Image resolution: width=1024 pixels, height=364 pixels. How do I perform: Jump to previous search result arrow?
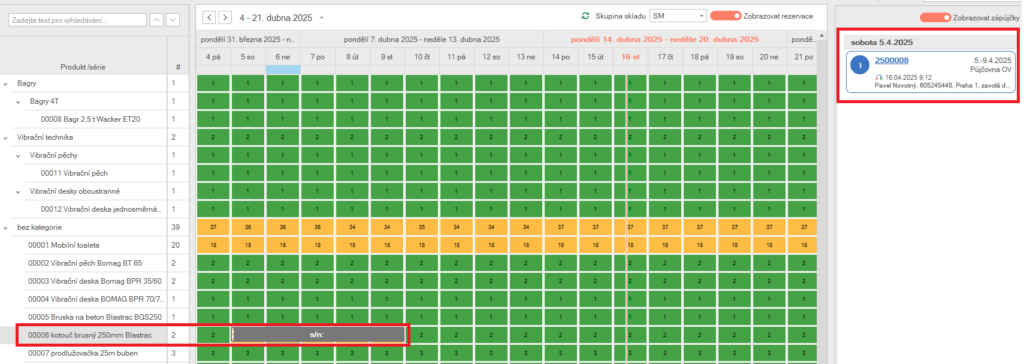(x=157, y=20)
